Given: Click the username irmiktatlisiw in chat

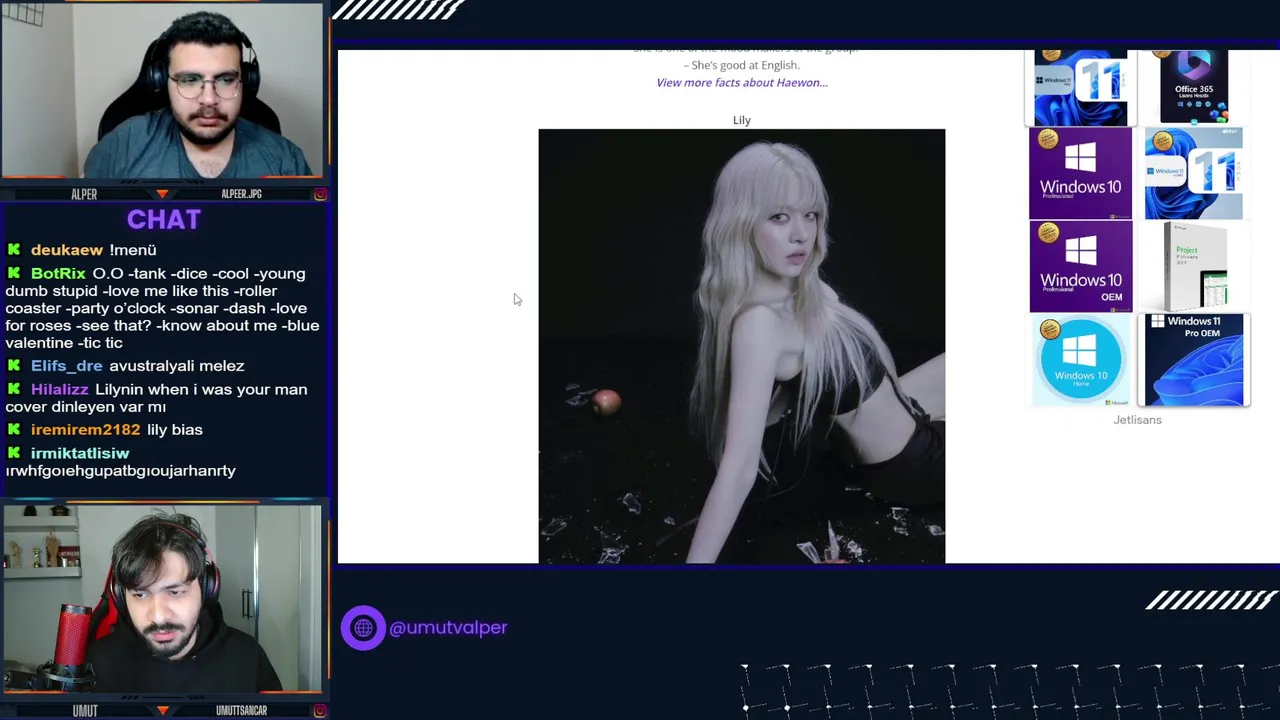Looking at the screenshot, I should 80,453.
